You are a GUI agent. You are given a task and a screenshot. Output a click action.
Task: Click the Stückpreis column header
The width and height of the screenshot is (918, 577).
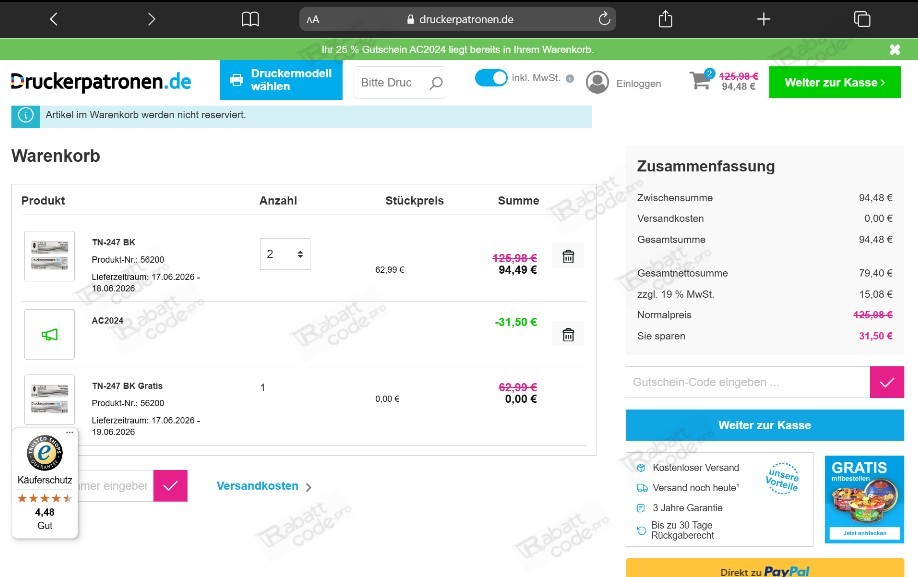click(415, 201)
